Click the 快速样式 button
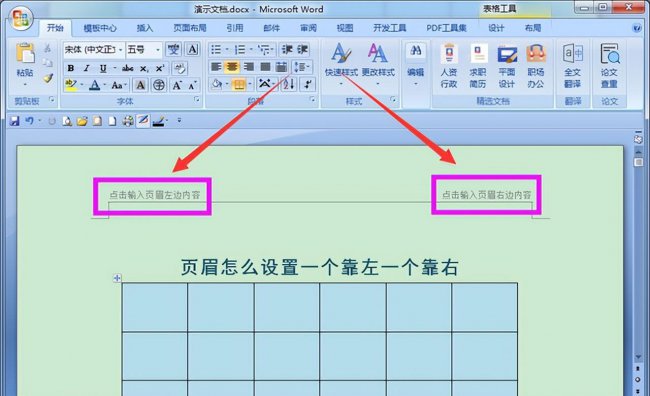650x396 pixels. [341, 64]
